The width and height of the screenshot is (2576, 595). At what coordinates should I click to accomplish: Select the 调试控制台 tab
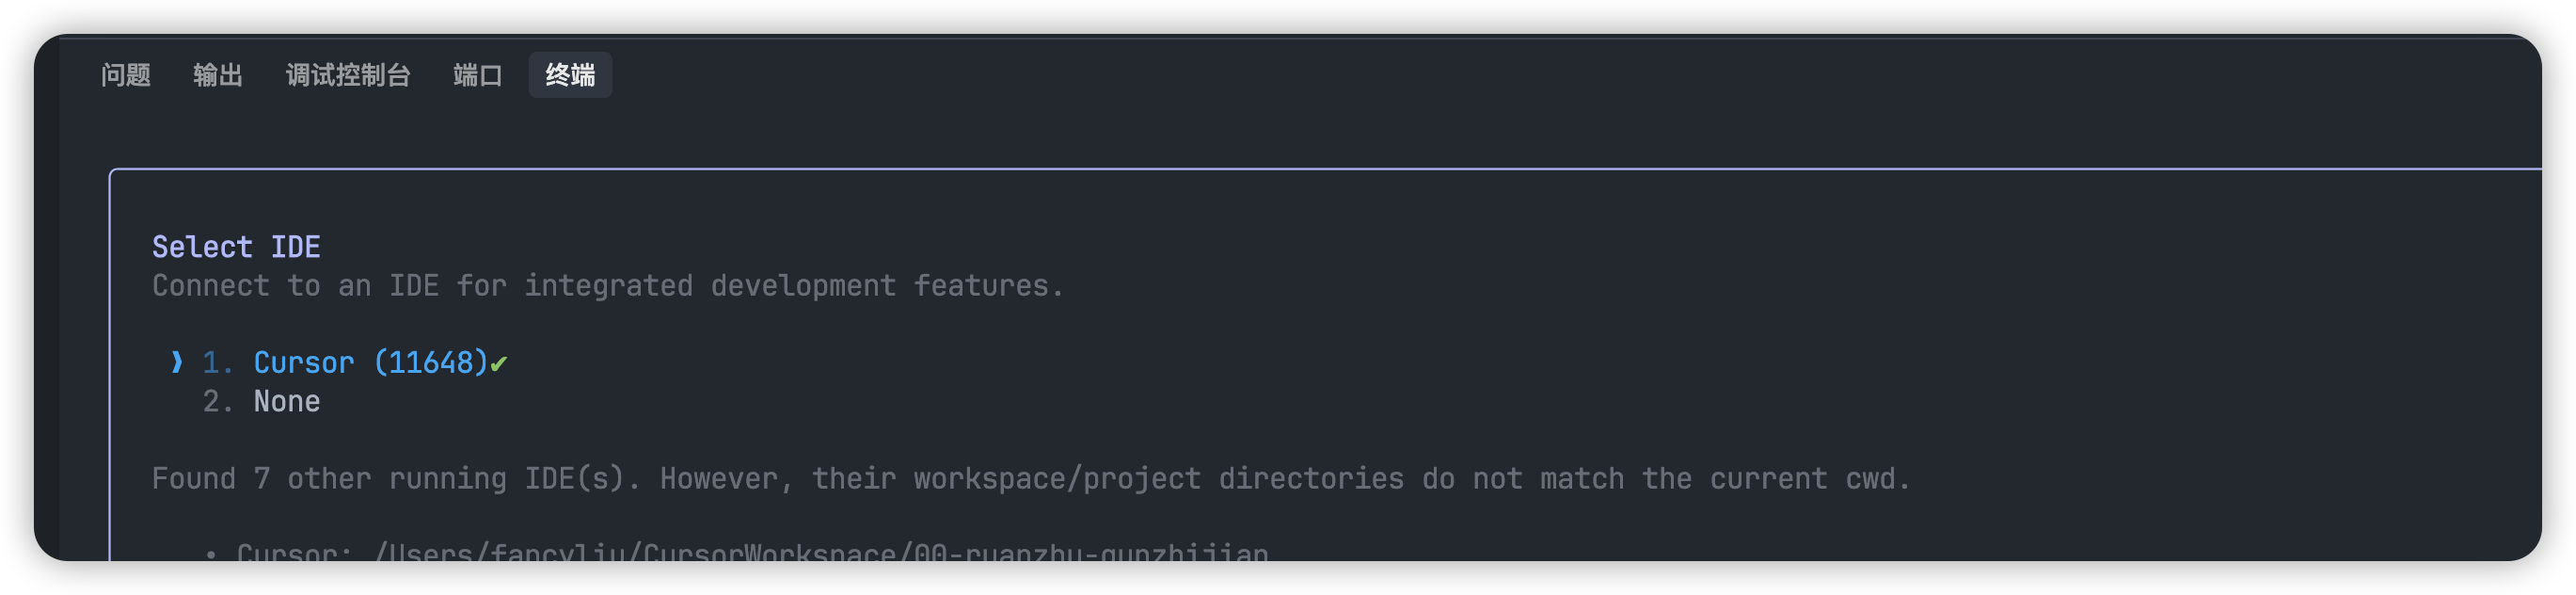347,75
